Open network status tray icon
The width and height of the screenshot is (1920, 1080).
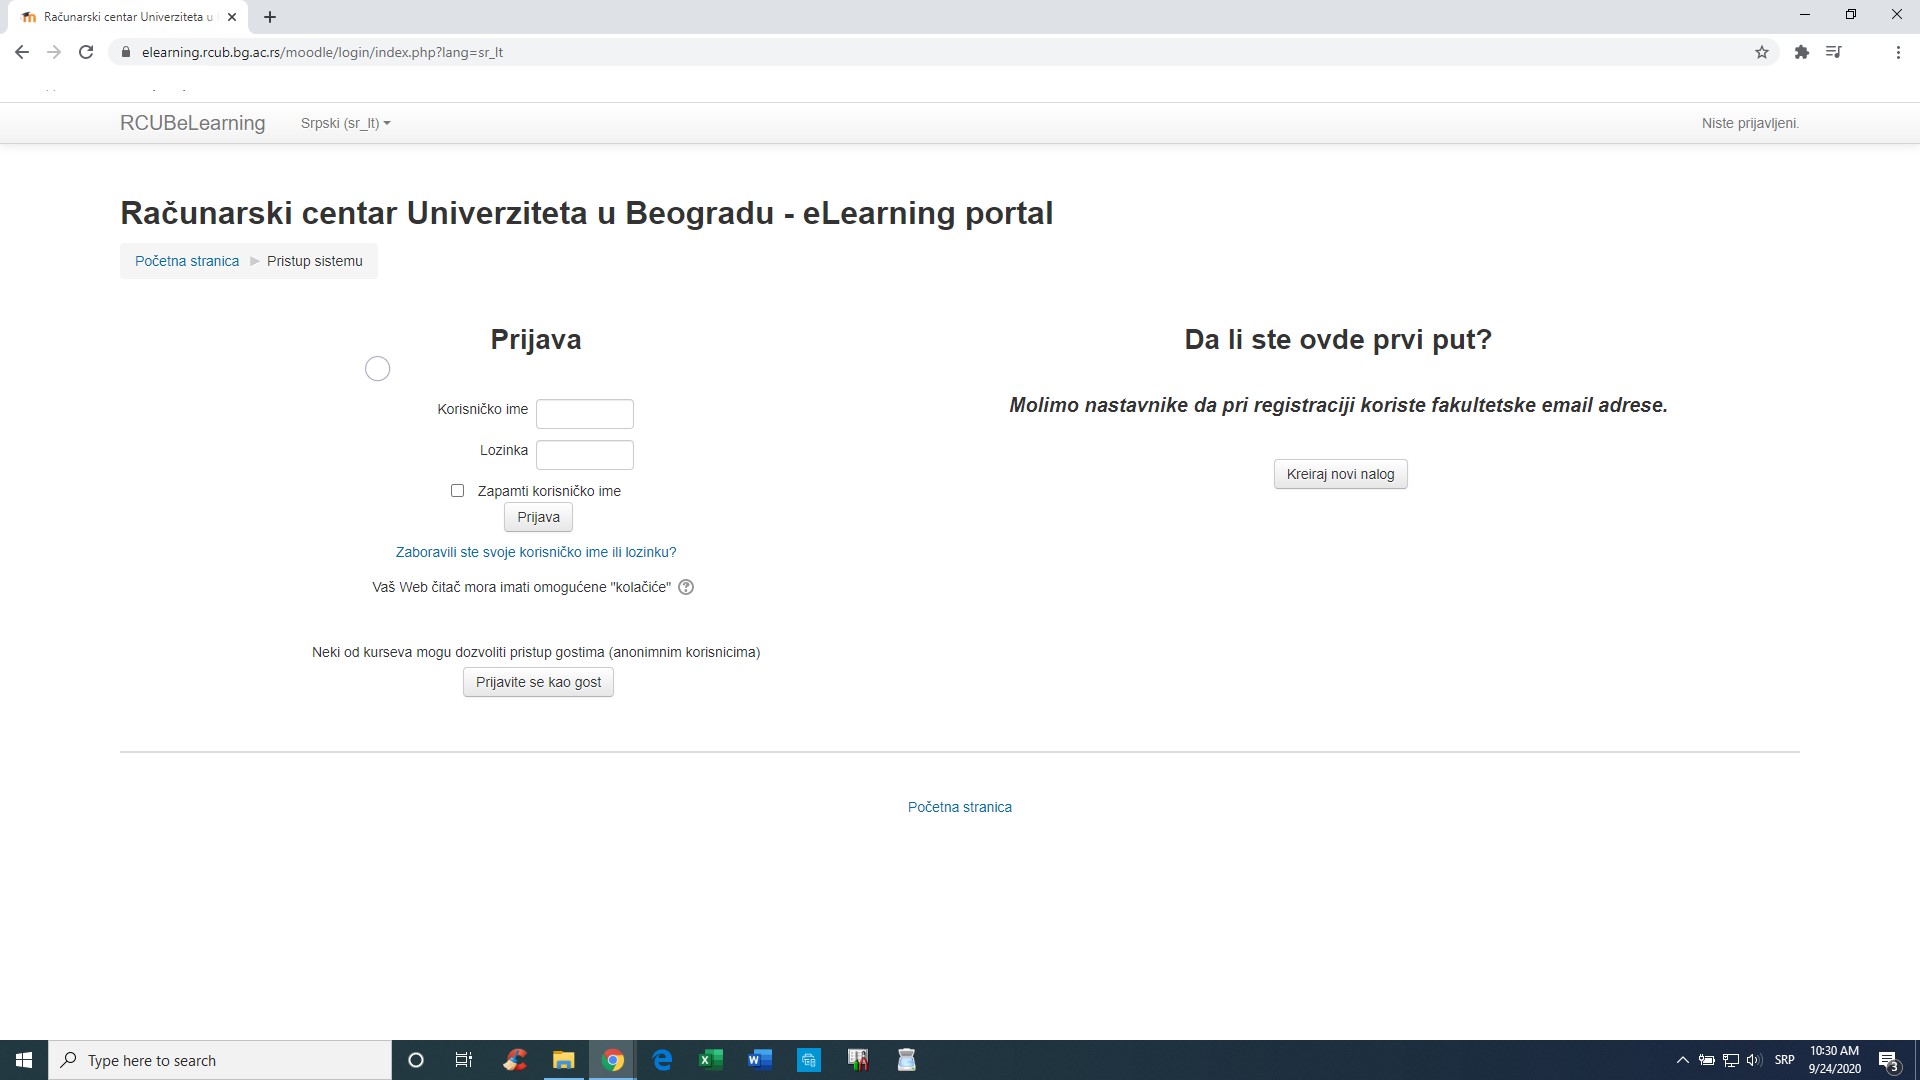(x=1731, y=1060)
